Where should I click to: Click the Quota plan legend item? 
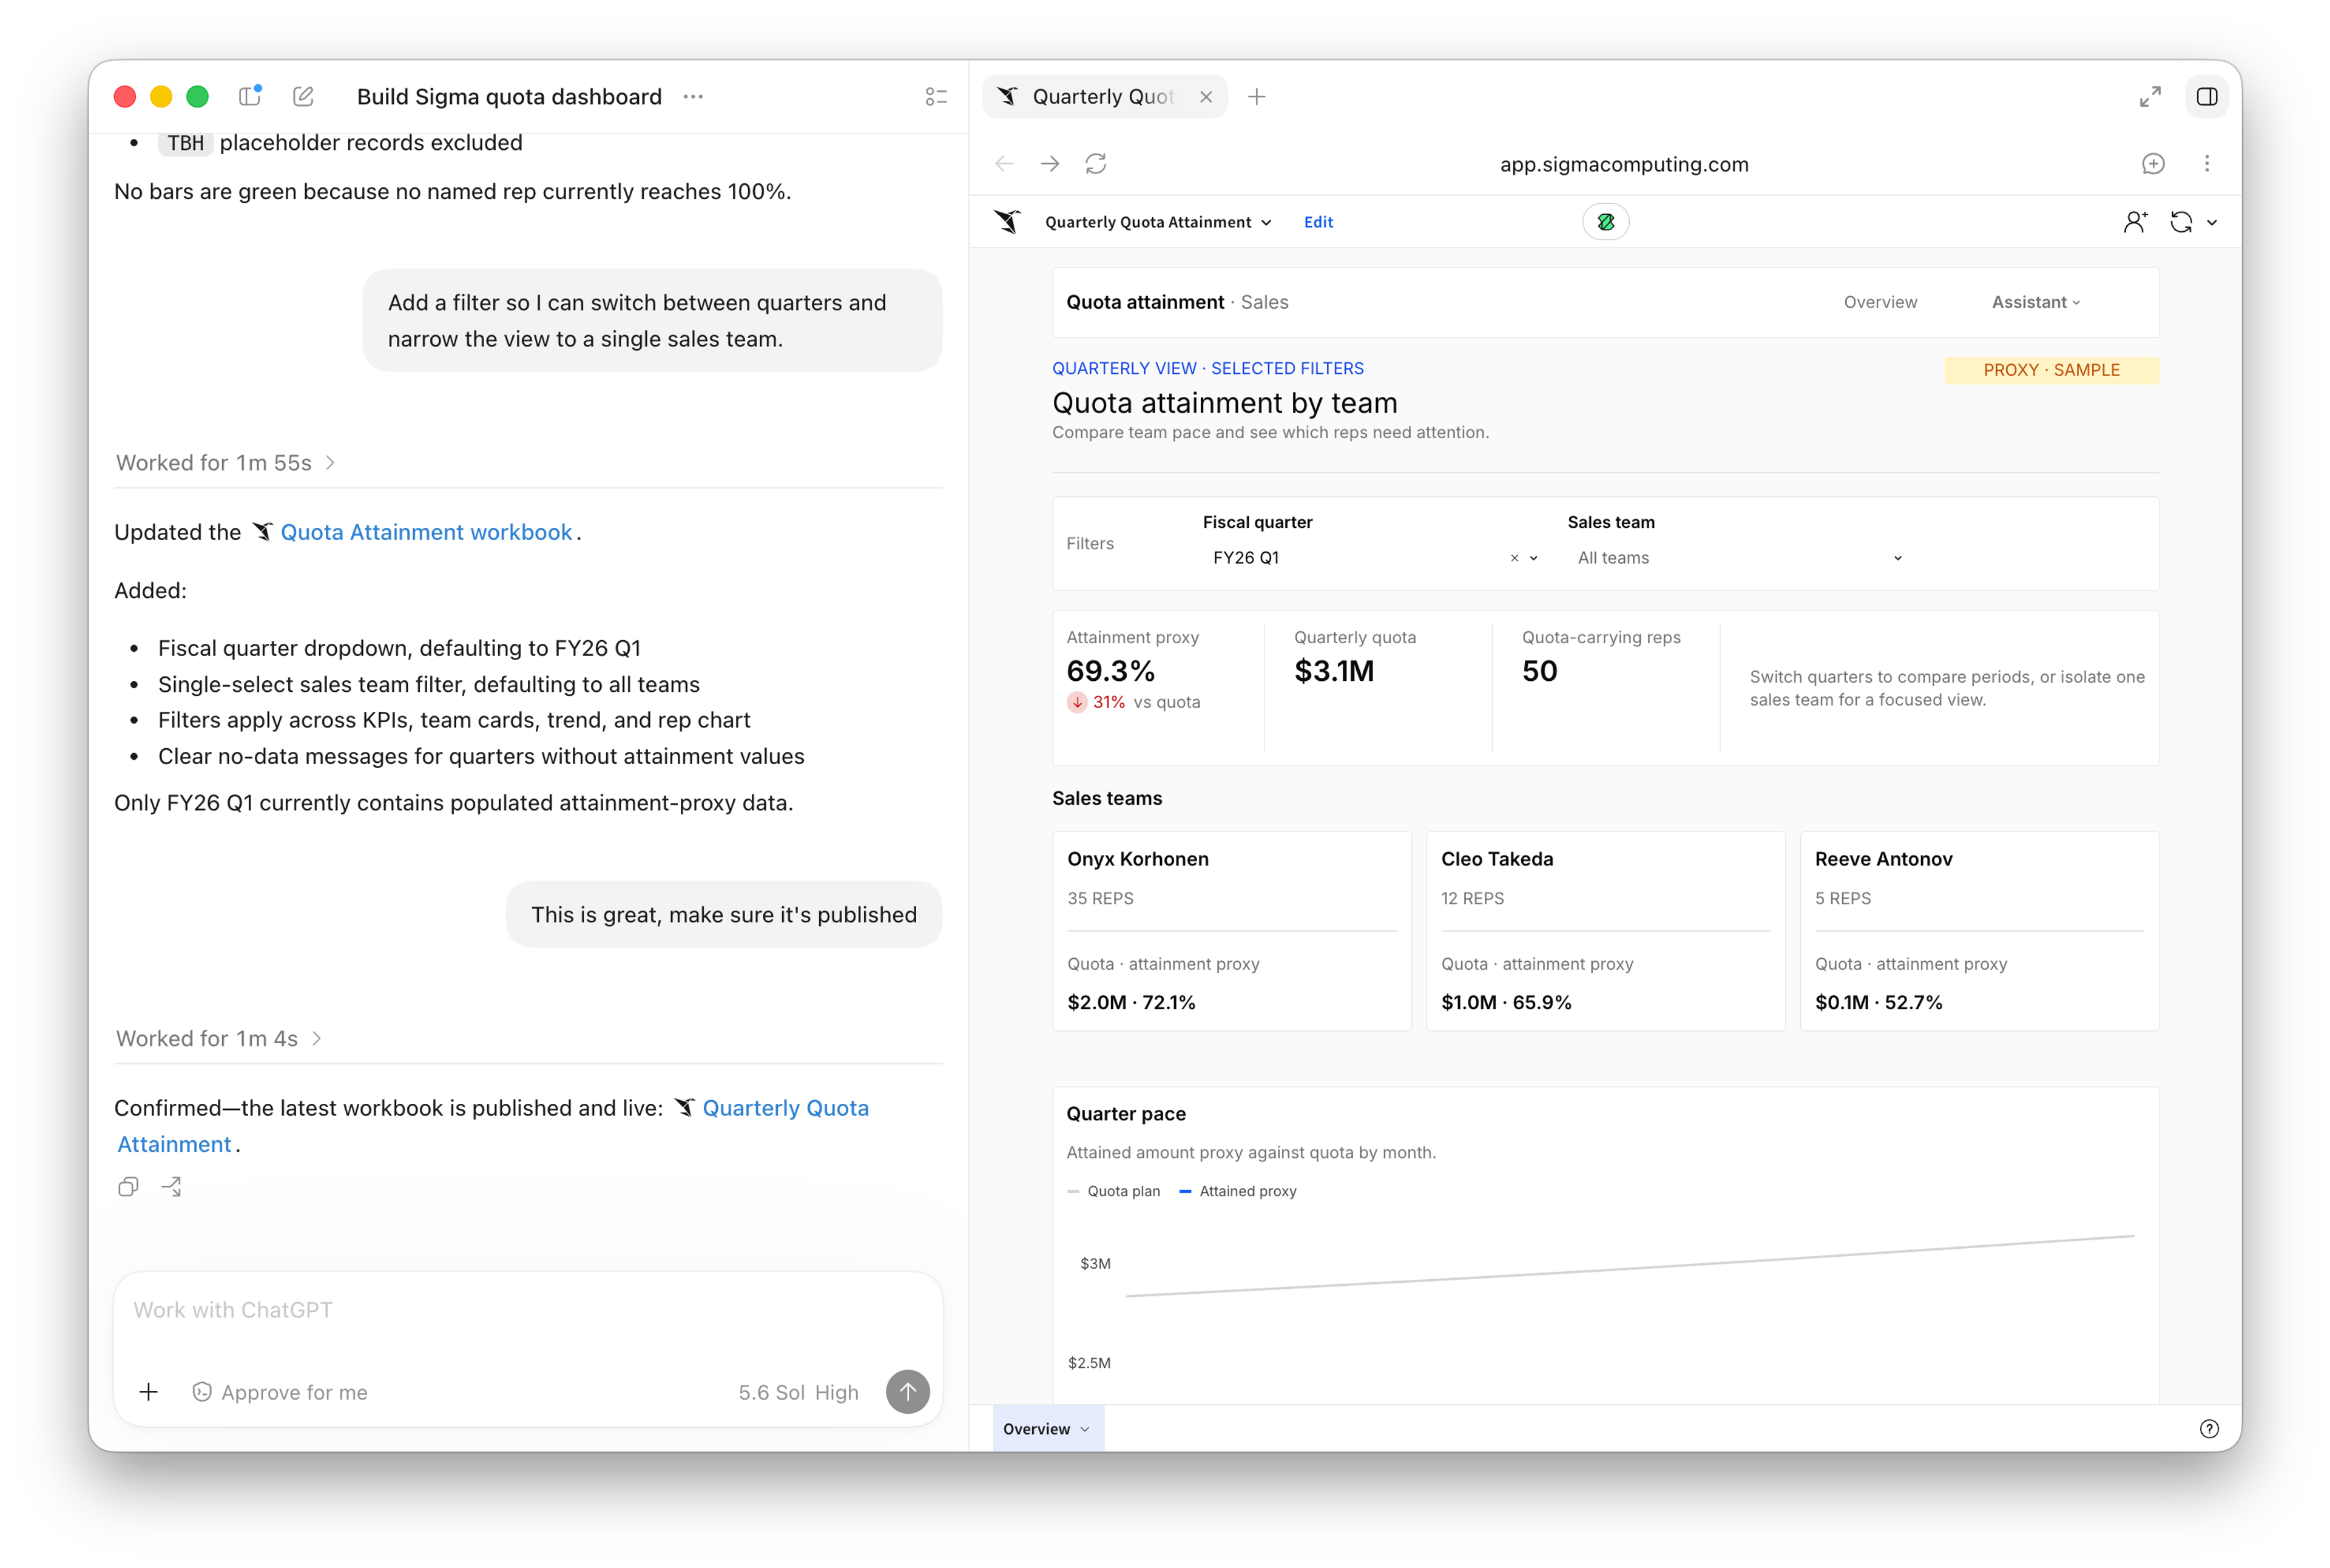tap(1114, 1191)
